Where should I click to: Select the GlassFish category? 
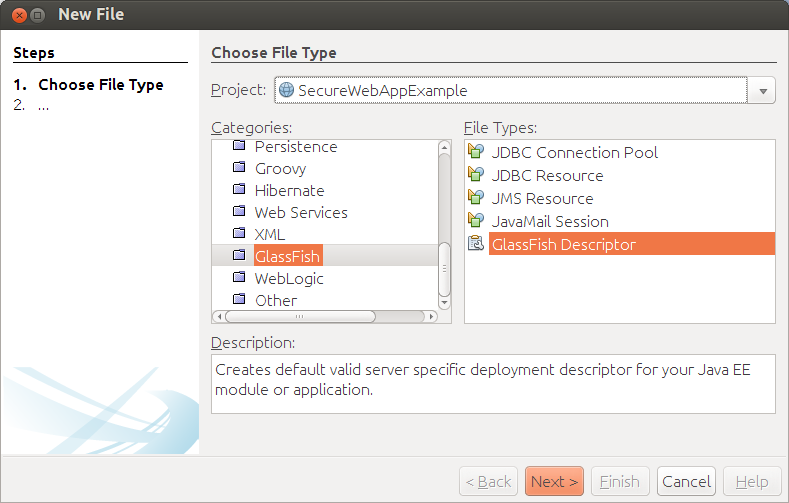point(288,257)
